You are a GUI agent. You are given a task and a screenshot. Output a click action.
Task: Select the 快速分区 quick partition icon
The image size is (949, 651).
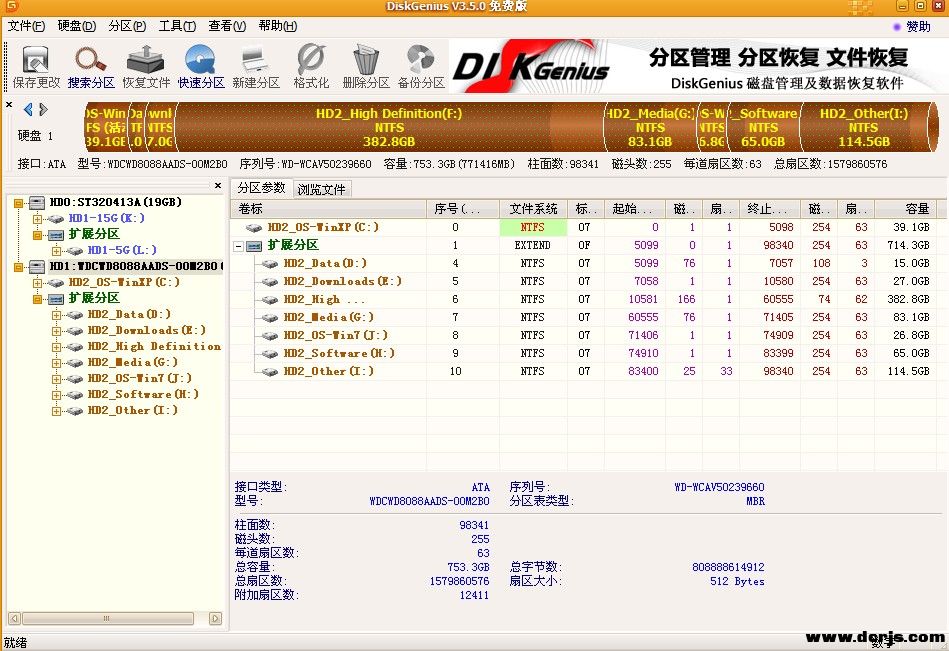tap(201, 66)
